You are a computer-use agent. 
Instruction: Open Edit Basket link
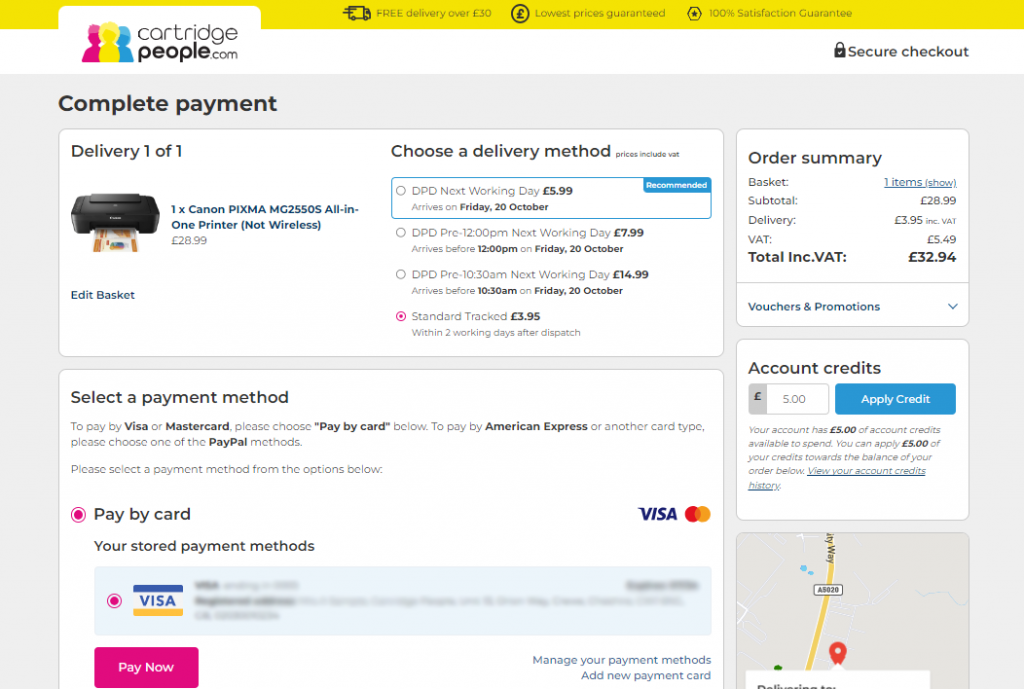[x=103, y=295]
